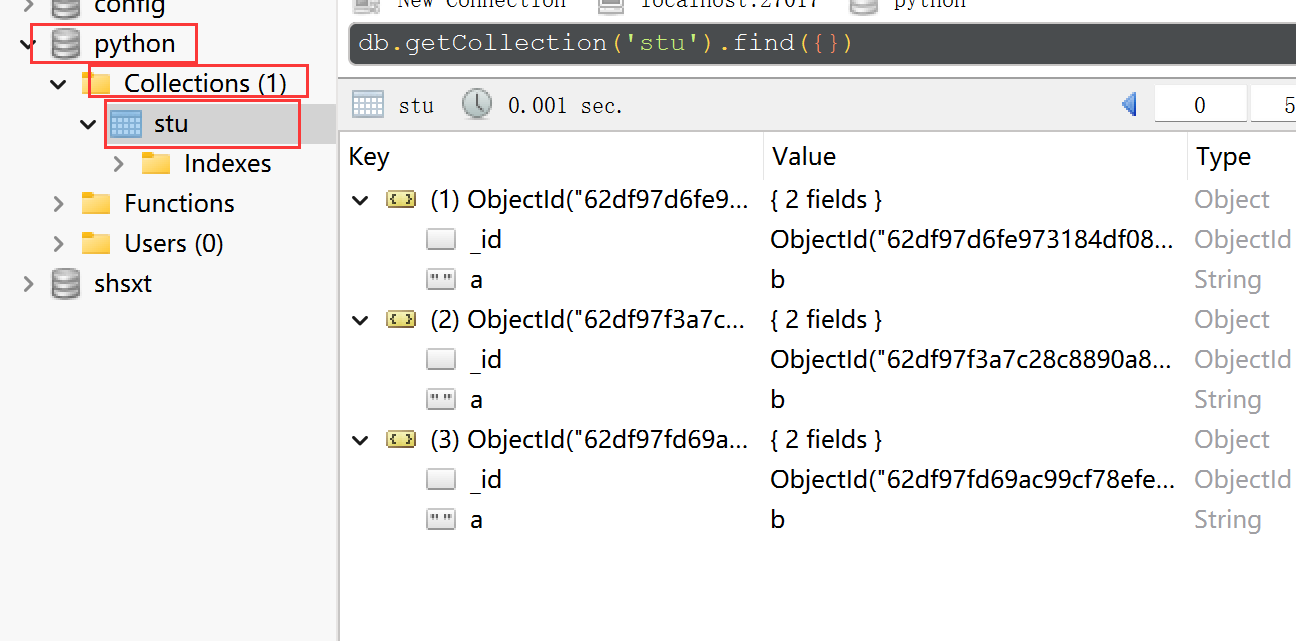Go to previous page with left arrow
The image size is (1296, 641).
pos(1129,105)
